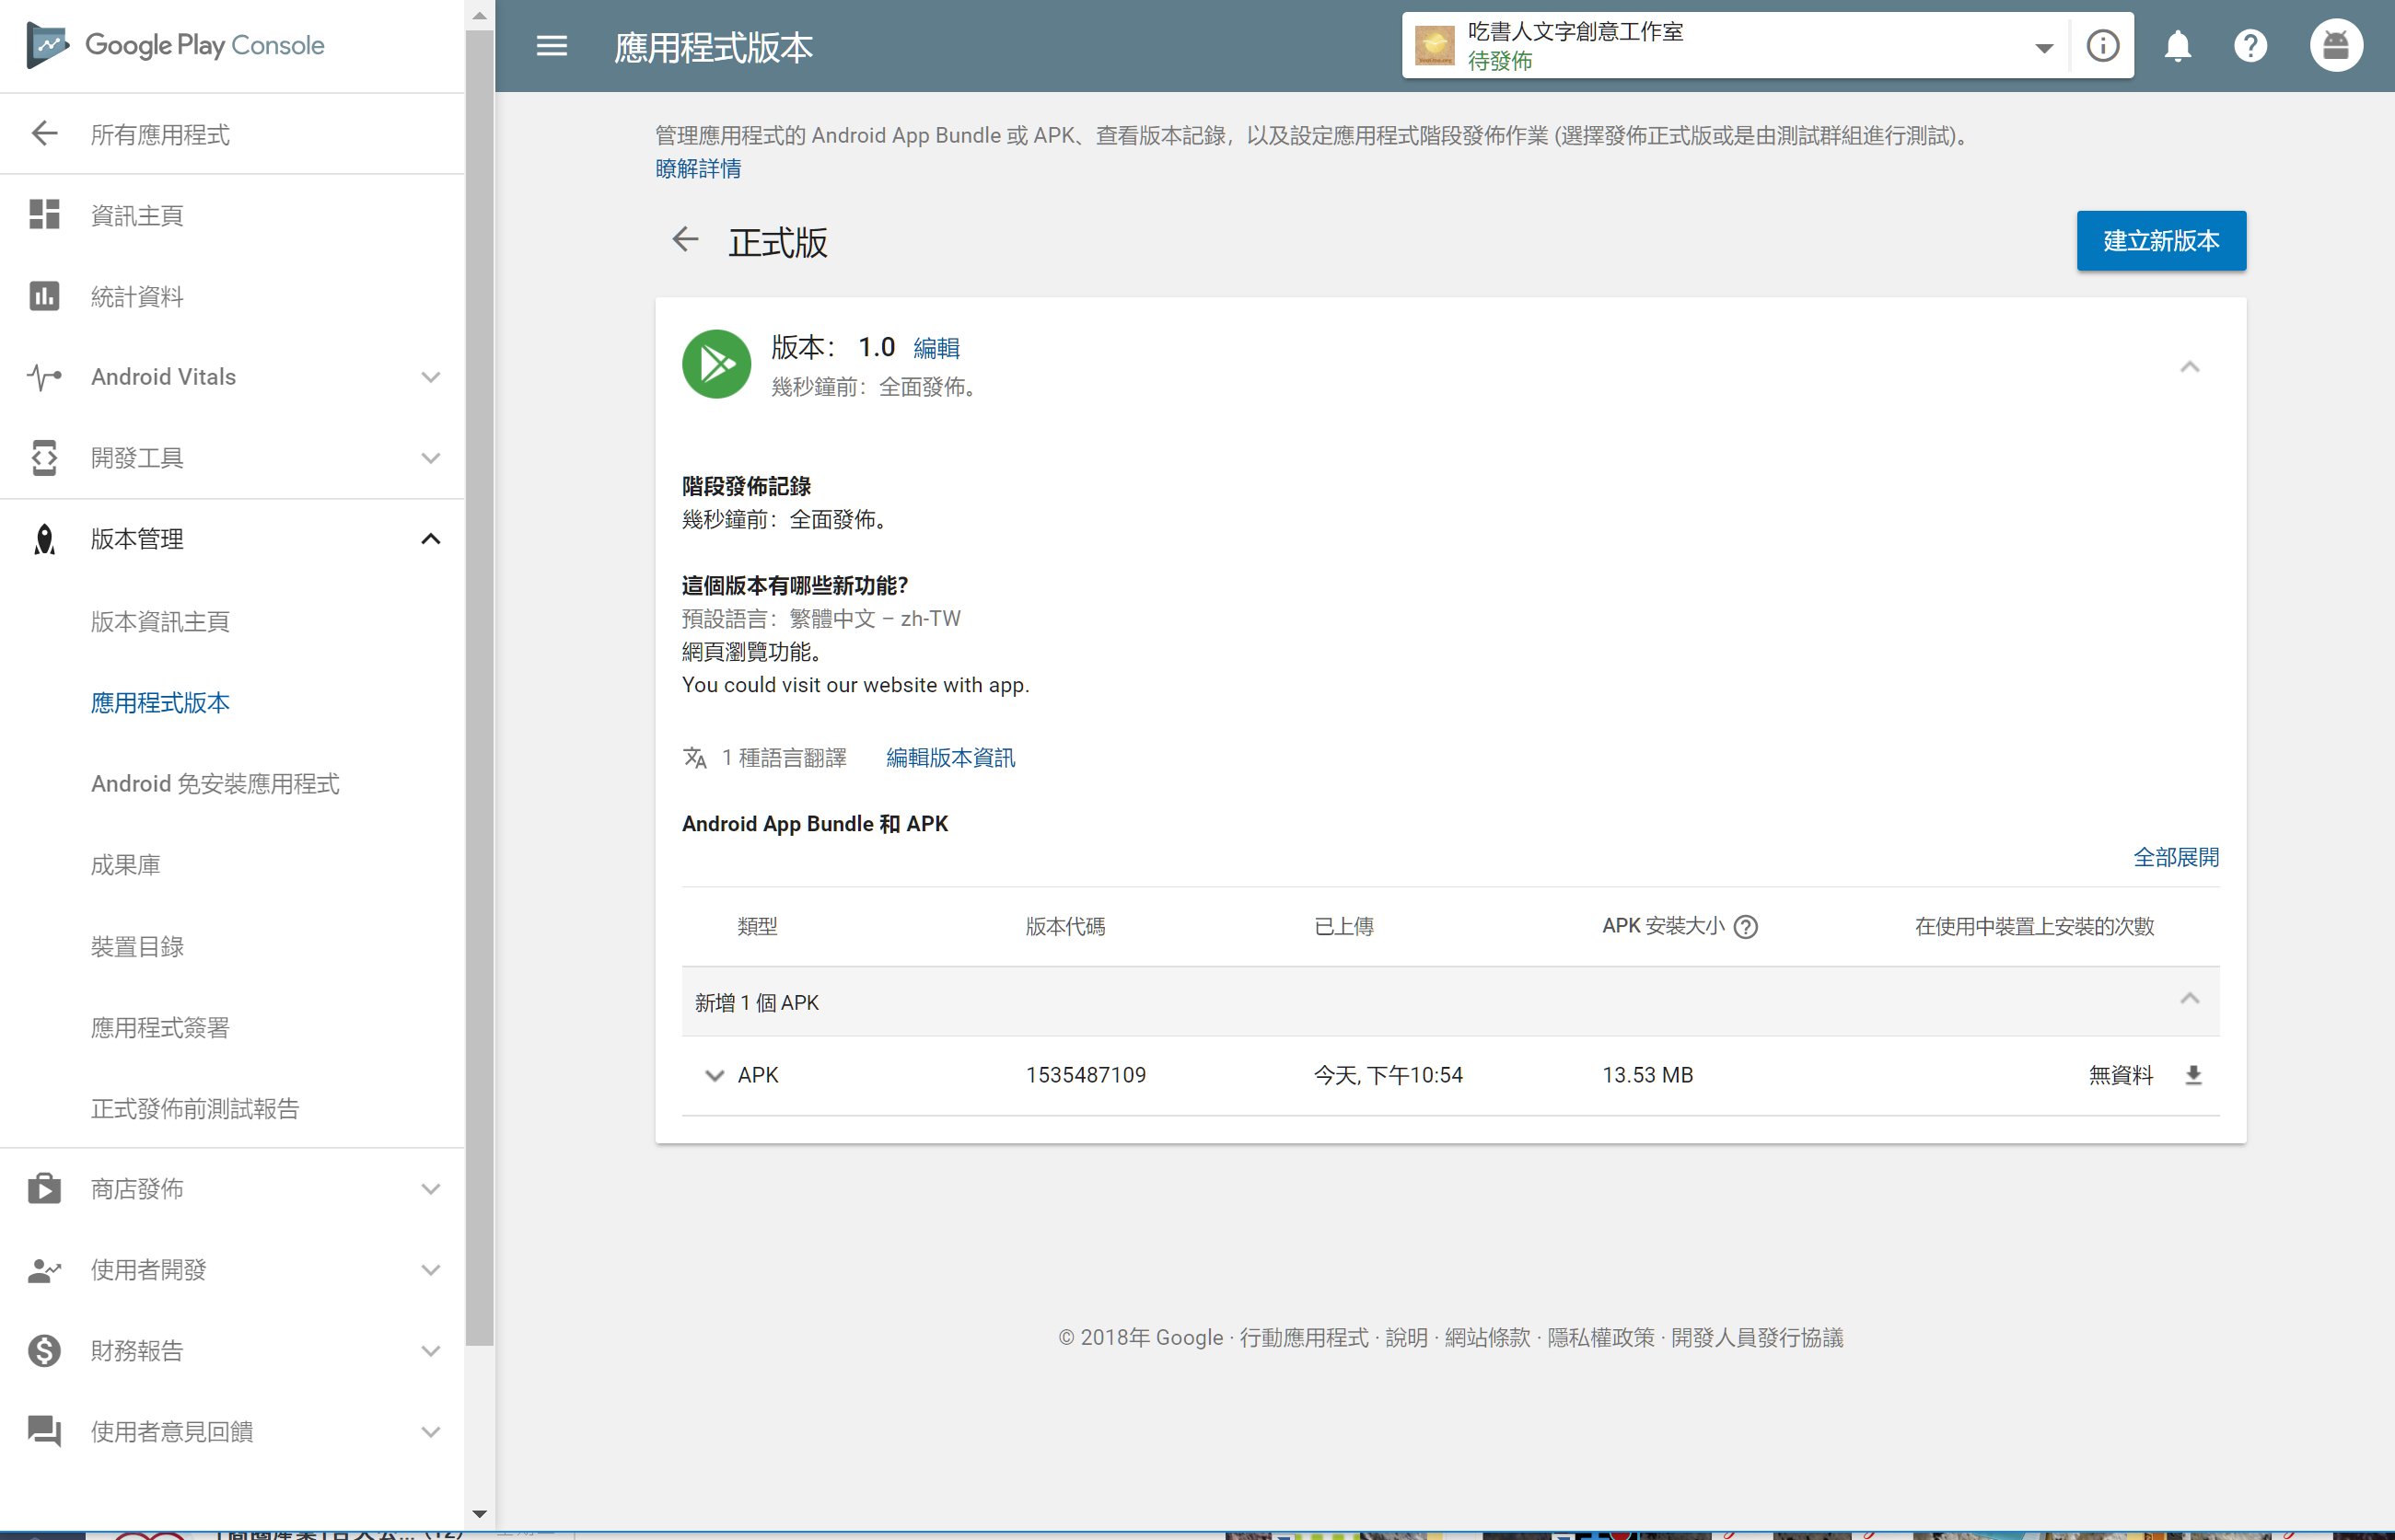Click the help question mark icon

pyautogui.click(x=2250, y=46)
